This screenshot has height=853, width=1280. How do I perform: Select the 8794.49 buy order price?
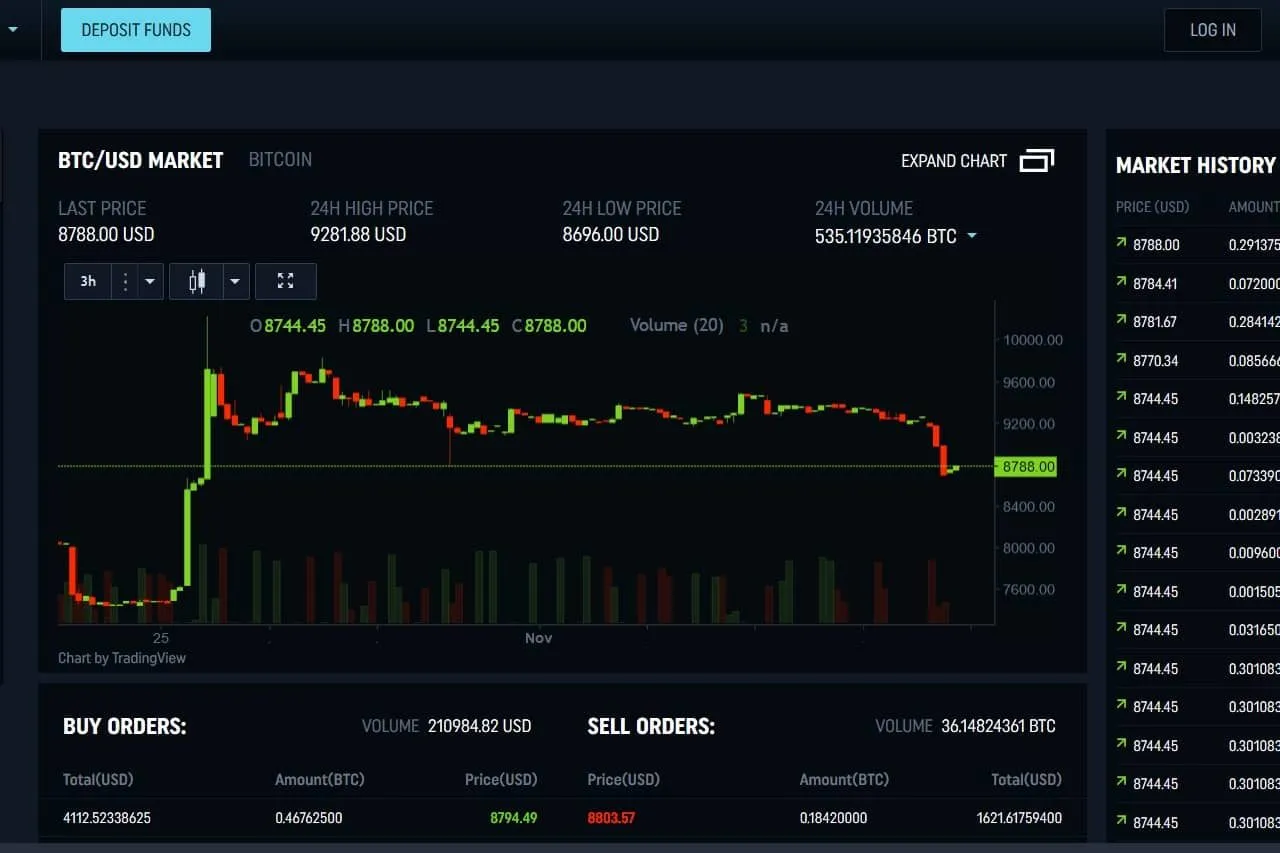513,818
